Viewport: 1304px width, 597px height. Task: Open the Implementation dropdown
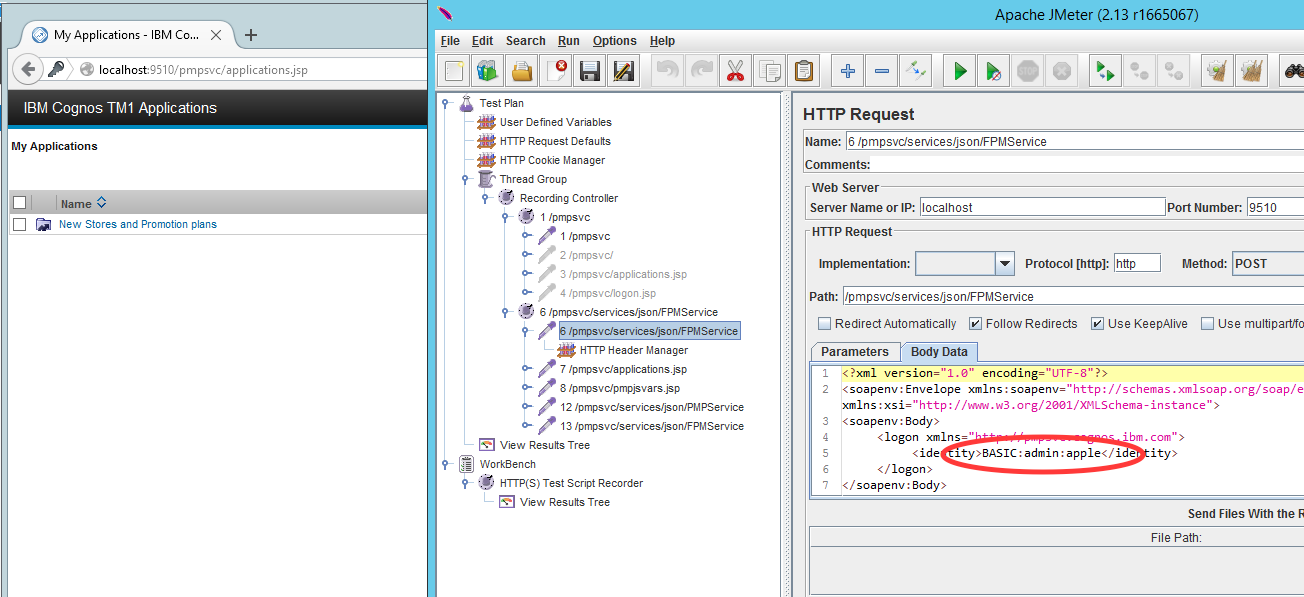1006,264
